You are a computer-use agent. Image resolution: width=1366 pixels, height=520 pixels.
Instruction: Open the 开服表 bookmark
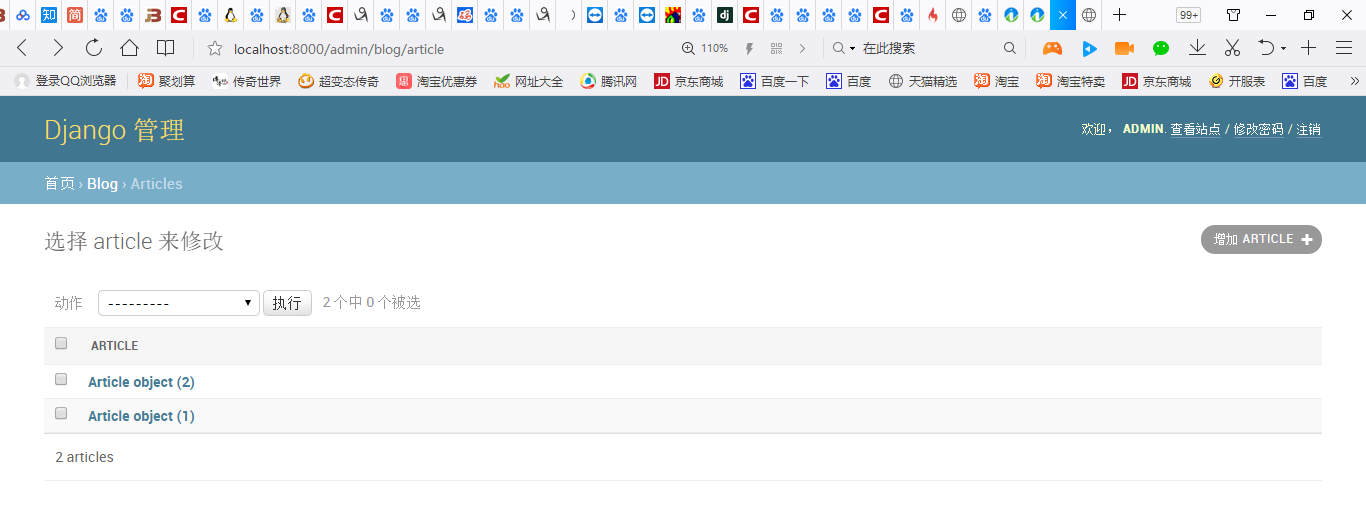pos(1237,81)
